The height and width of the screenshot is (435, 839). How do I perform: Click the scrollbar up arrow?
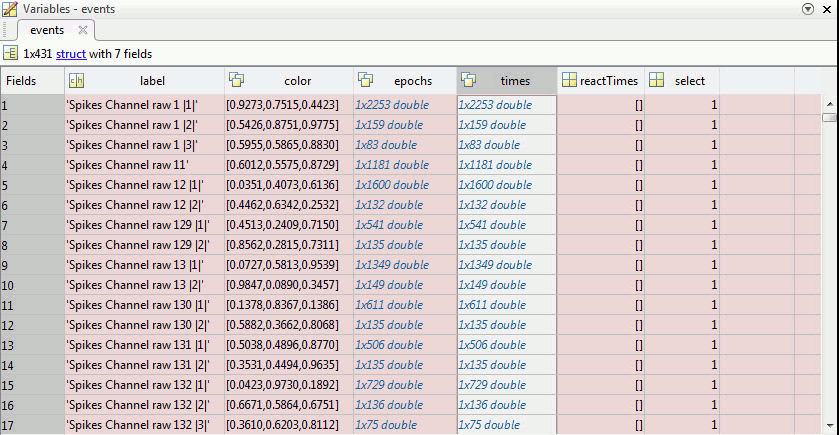[x=829, y=102]
